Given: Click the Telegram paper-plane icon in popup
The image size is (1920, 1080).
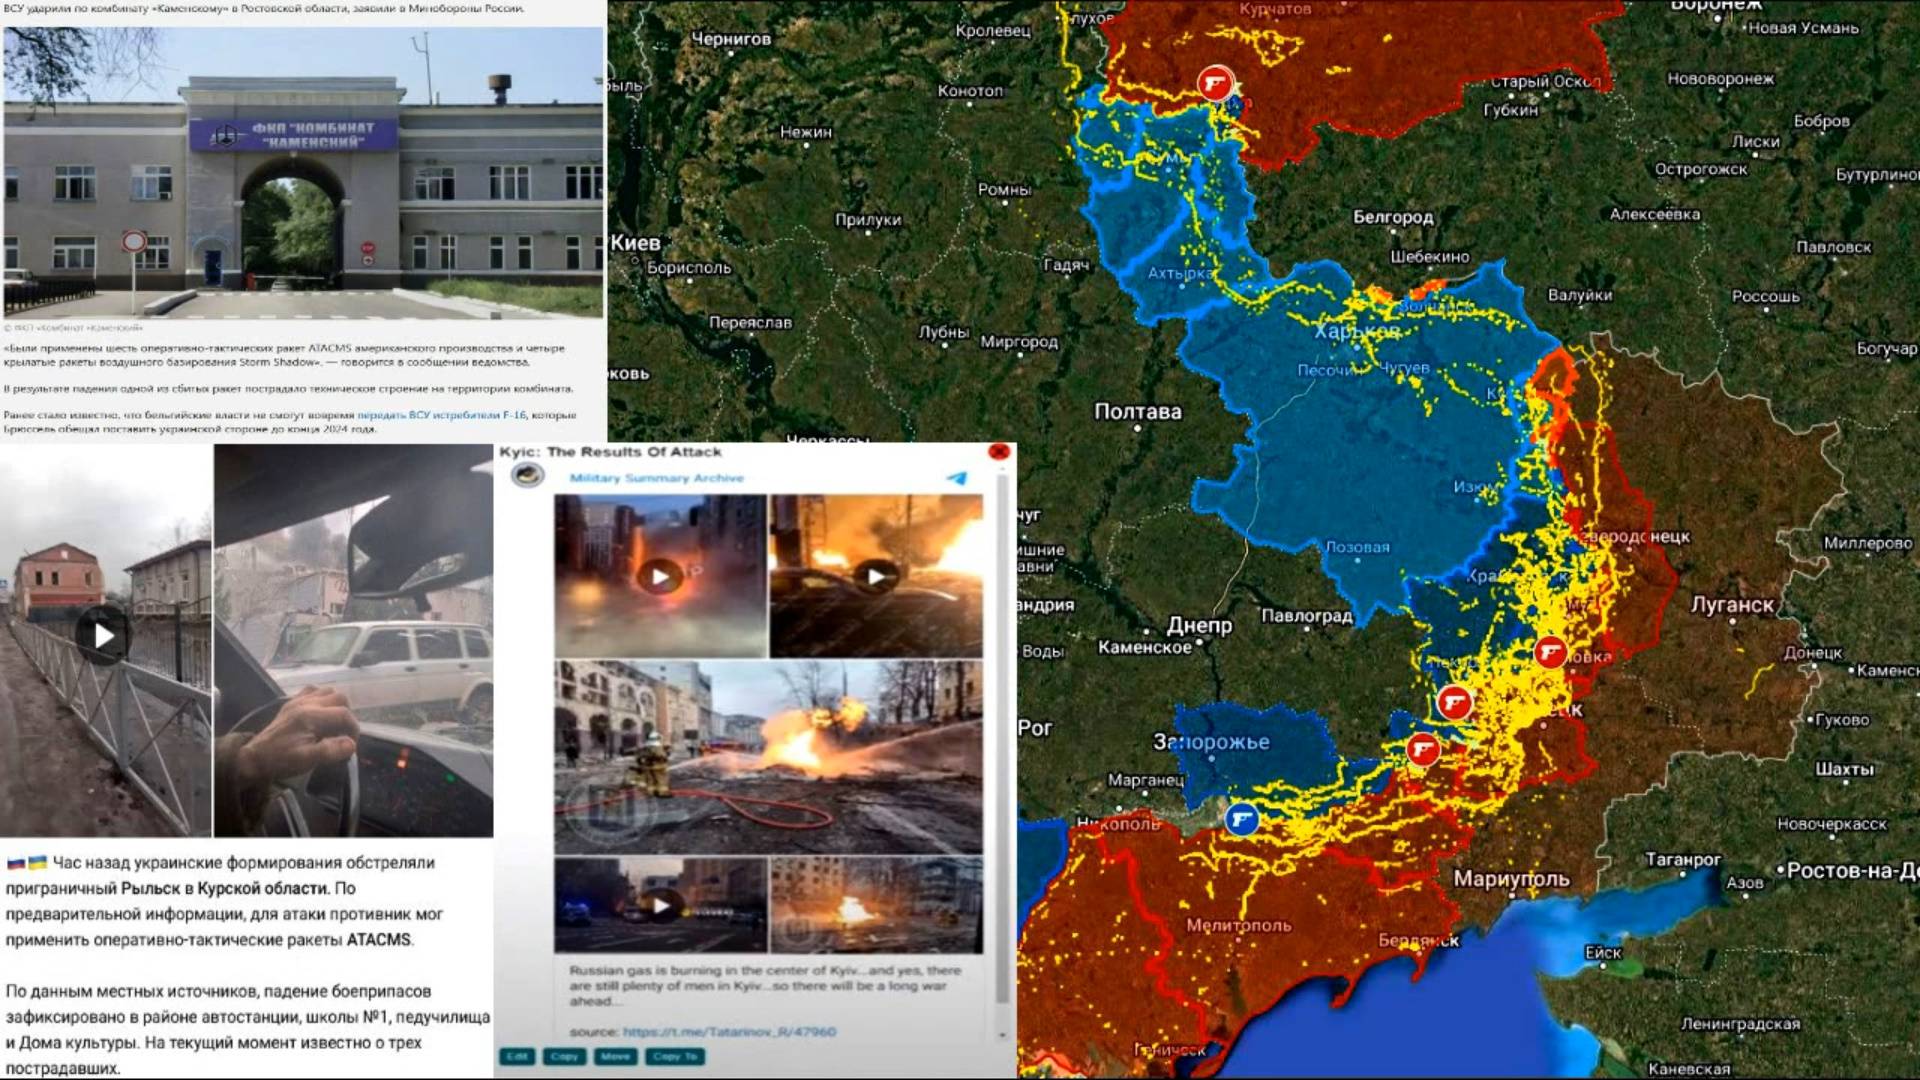Looking at the screenshot, I should [x=957, y=478].
